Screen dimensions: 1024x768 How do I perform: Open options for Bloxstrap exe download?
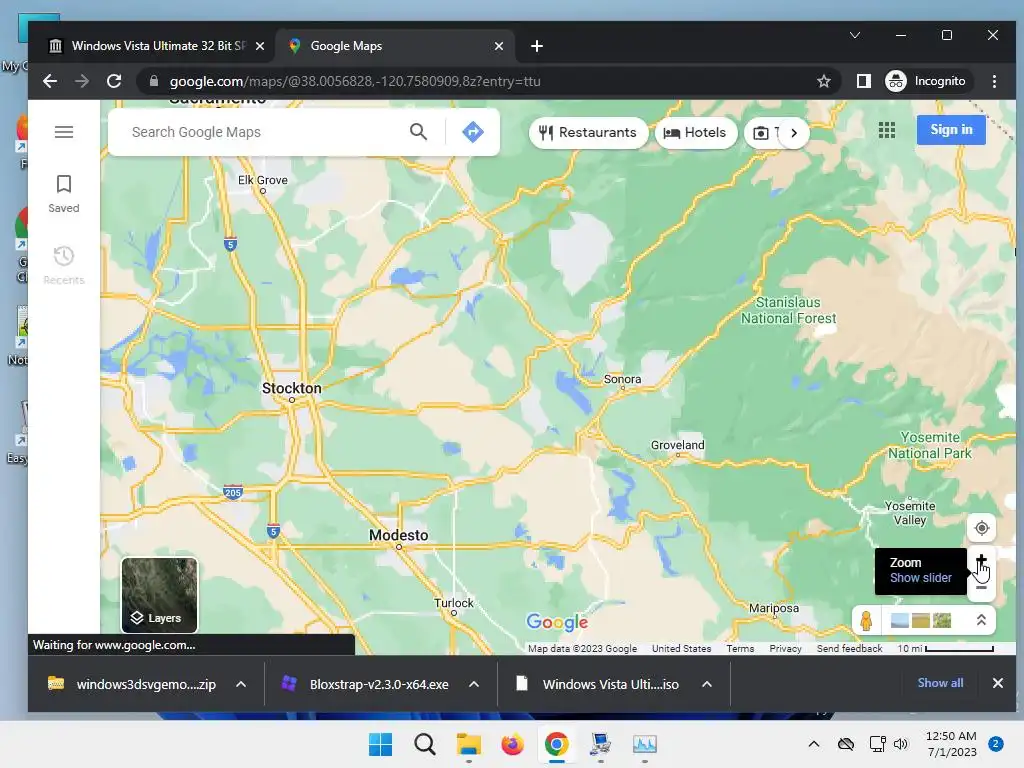click(474, 684)
